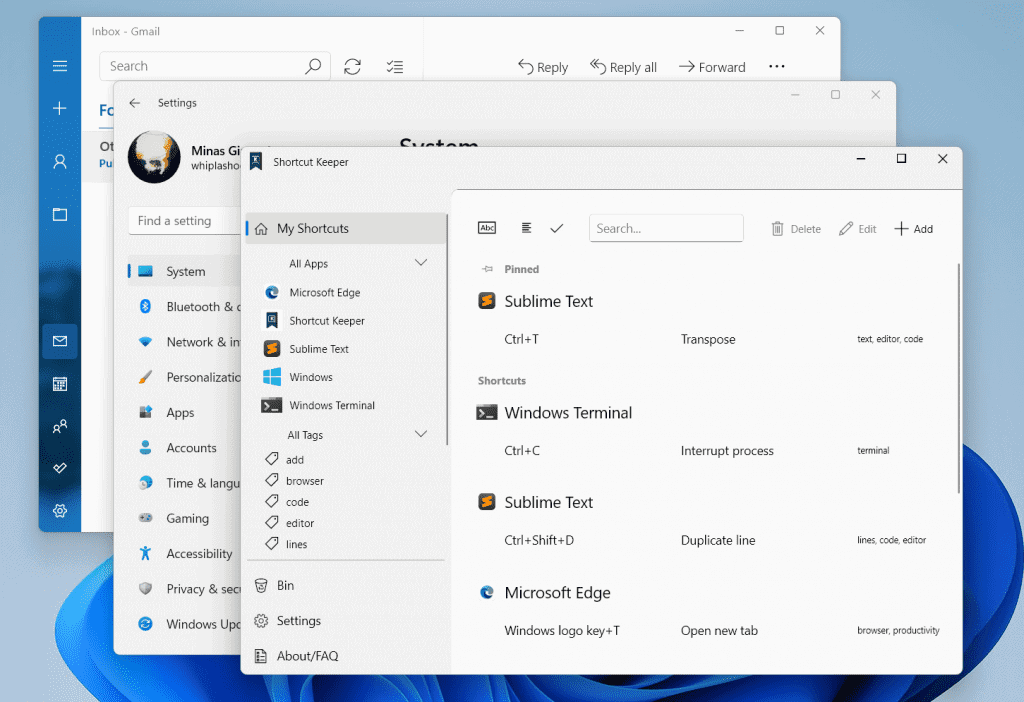This screenshot has height=702, width=1024.
Task: Click the pencil icon beside Edit
Action: tap(846, 229)
